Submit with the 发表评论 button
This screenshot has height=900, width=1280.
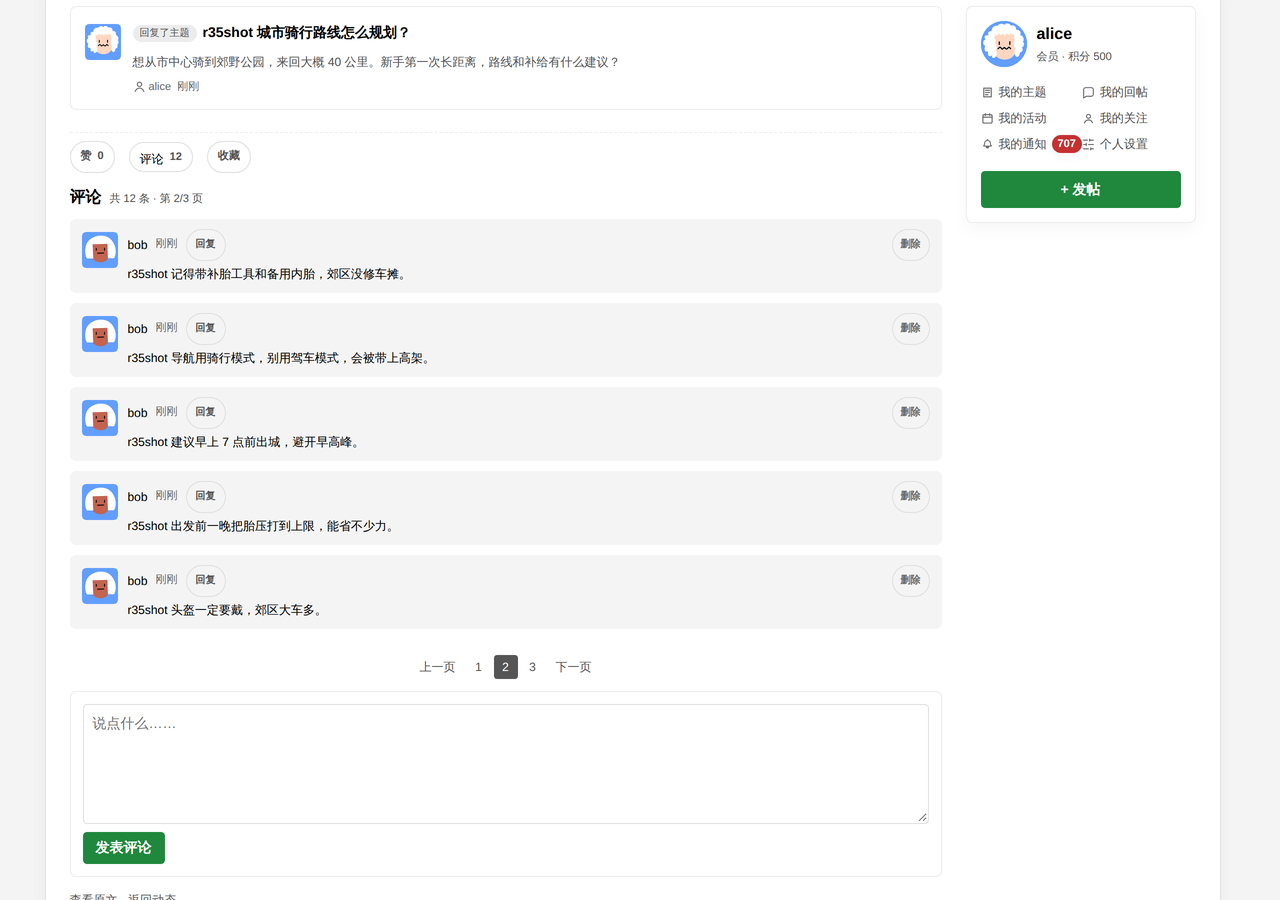tap(124, 848)
